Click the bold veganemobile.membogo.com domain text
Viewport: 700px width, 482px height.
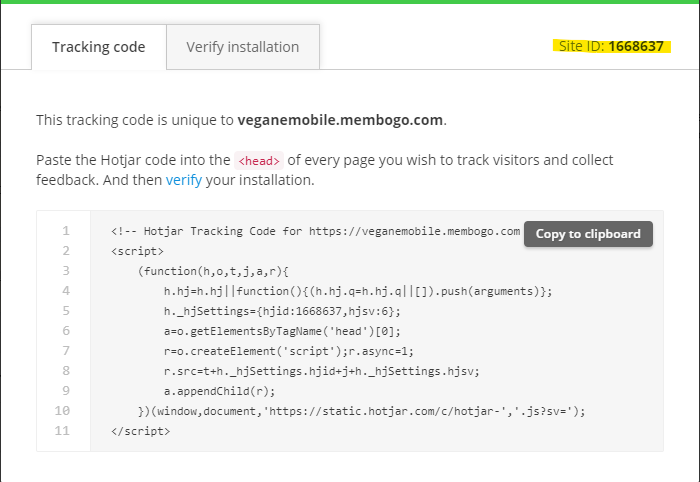[340, 119]
